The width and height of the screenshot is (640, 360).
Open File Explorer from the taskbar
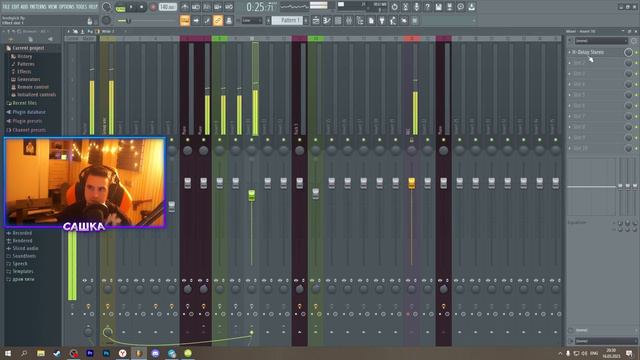pos(40,353)
